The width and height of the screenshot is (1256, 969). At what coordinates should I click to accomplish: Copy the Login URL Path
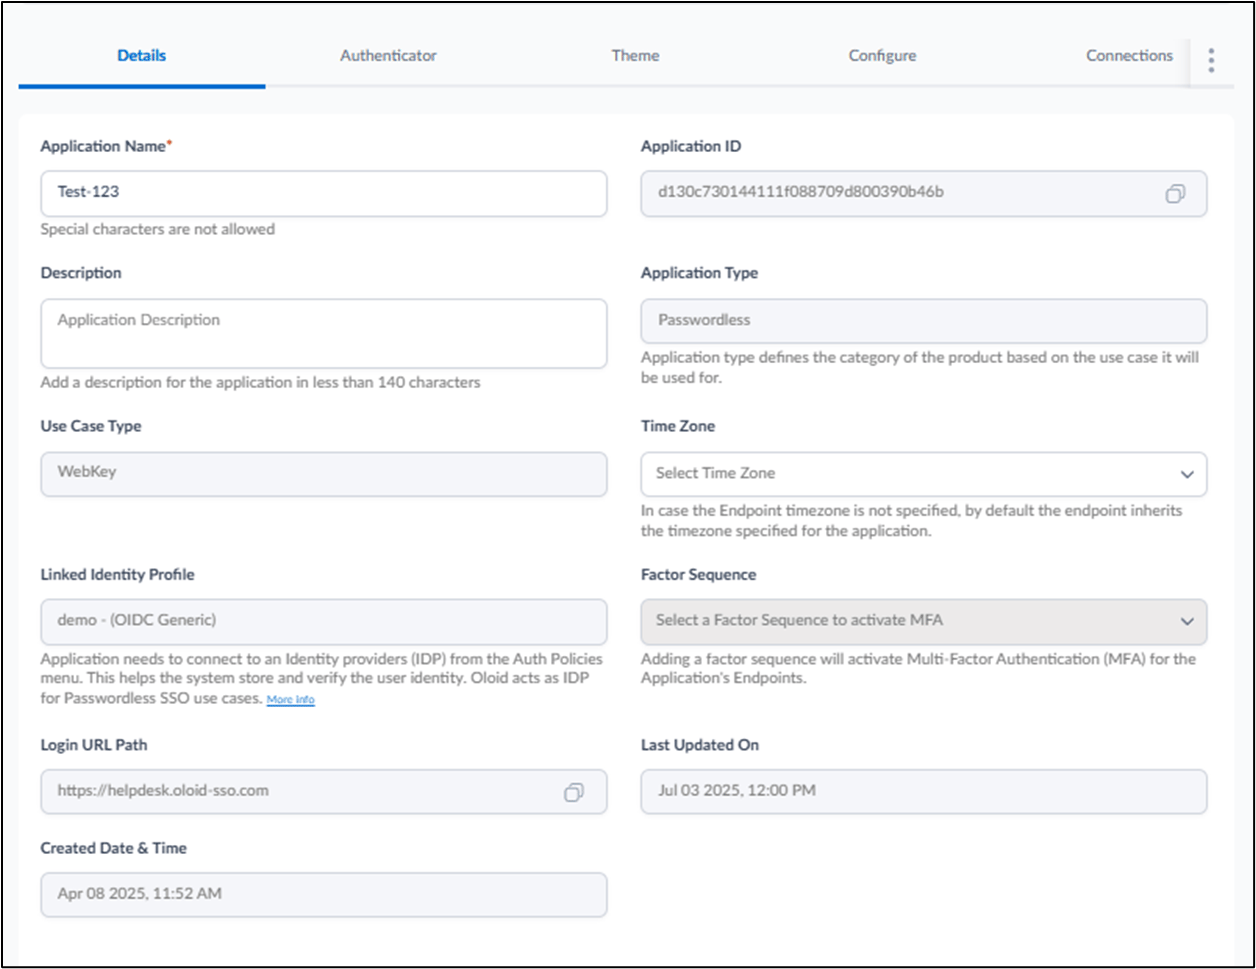coord(574,792)
